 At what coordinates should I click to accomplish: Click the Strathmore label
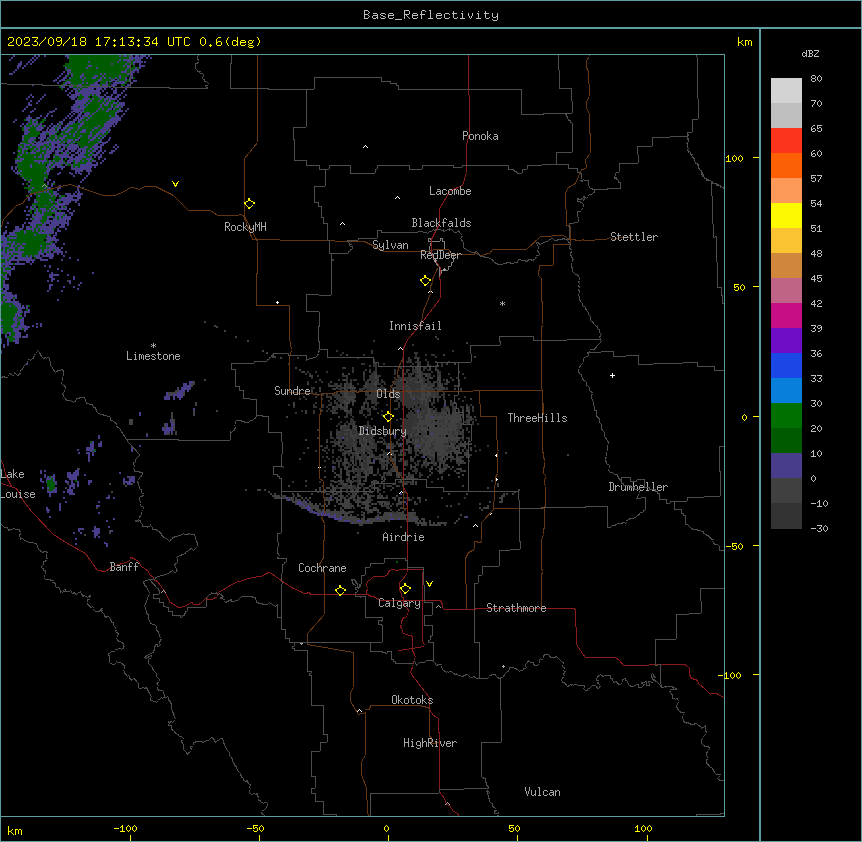pos(516,608)
